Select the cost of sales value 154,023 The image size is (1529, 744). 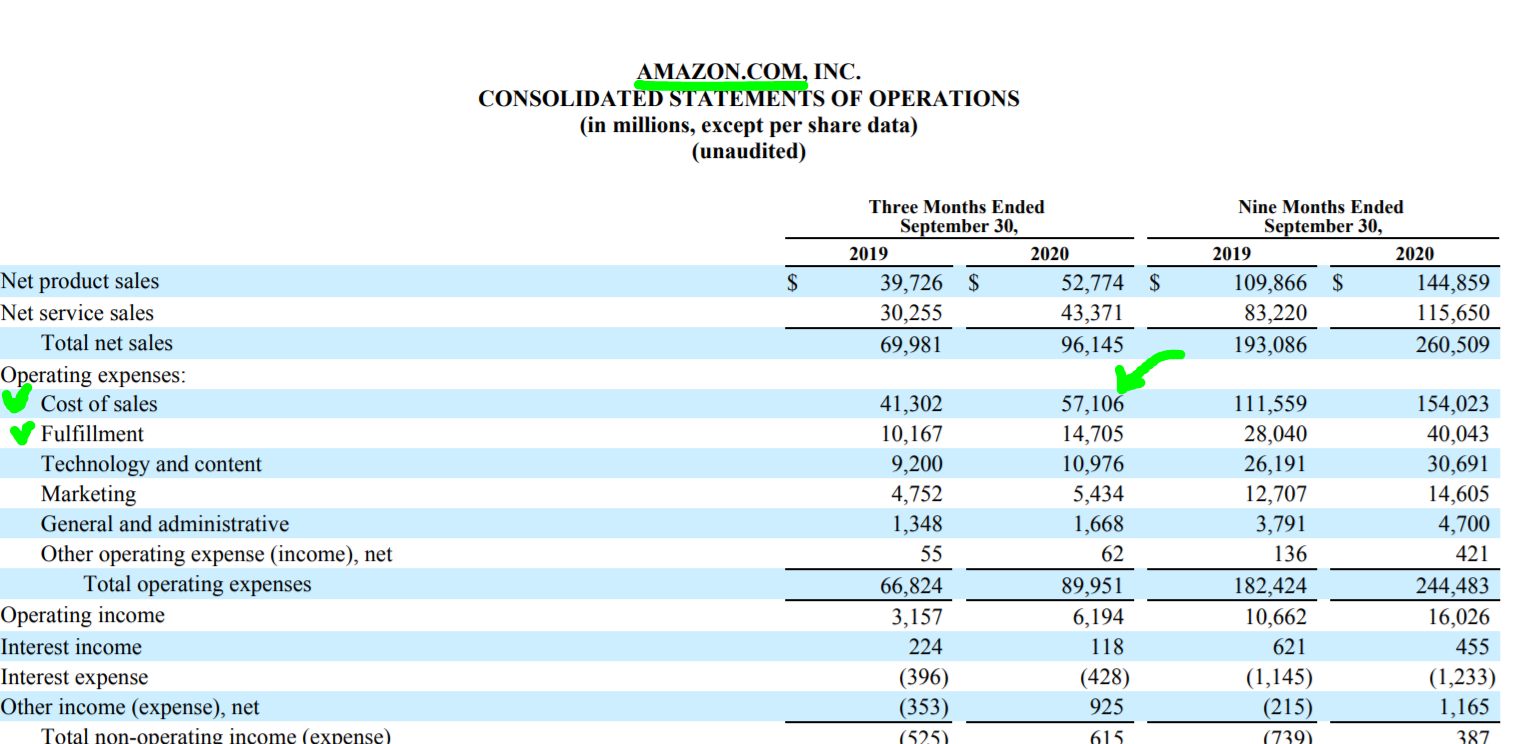point(1452,404)
